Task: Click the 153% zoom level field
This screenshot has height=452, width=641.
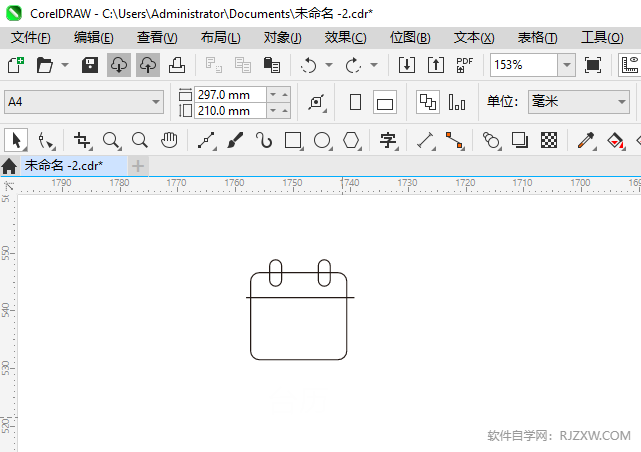Action: pos(524,65)
